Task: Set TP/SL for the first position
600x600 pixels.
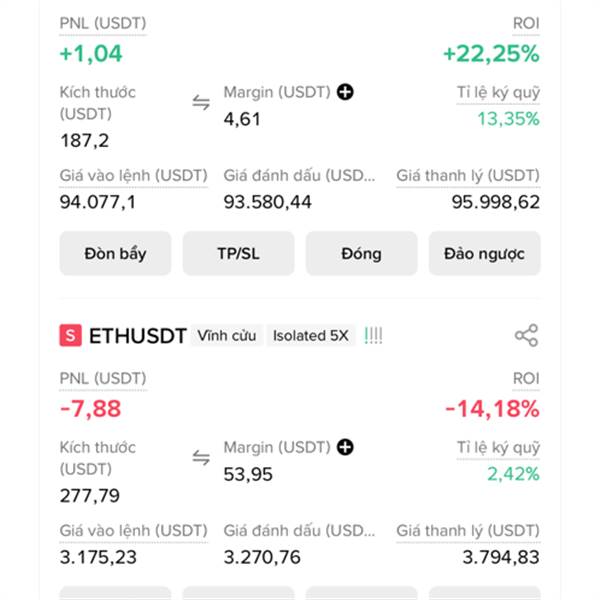Action: 238,253
